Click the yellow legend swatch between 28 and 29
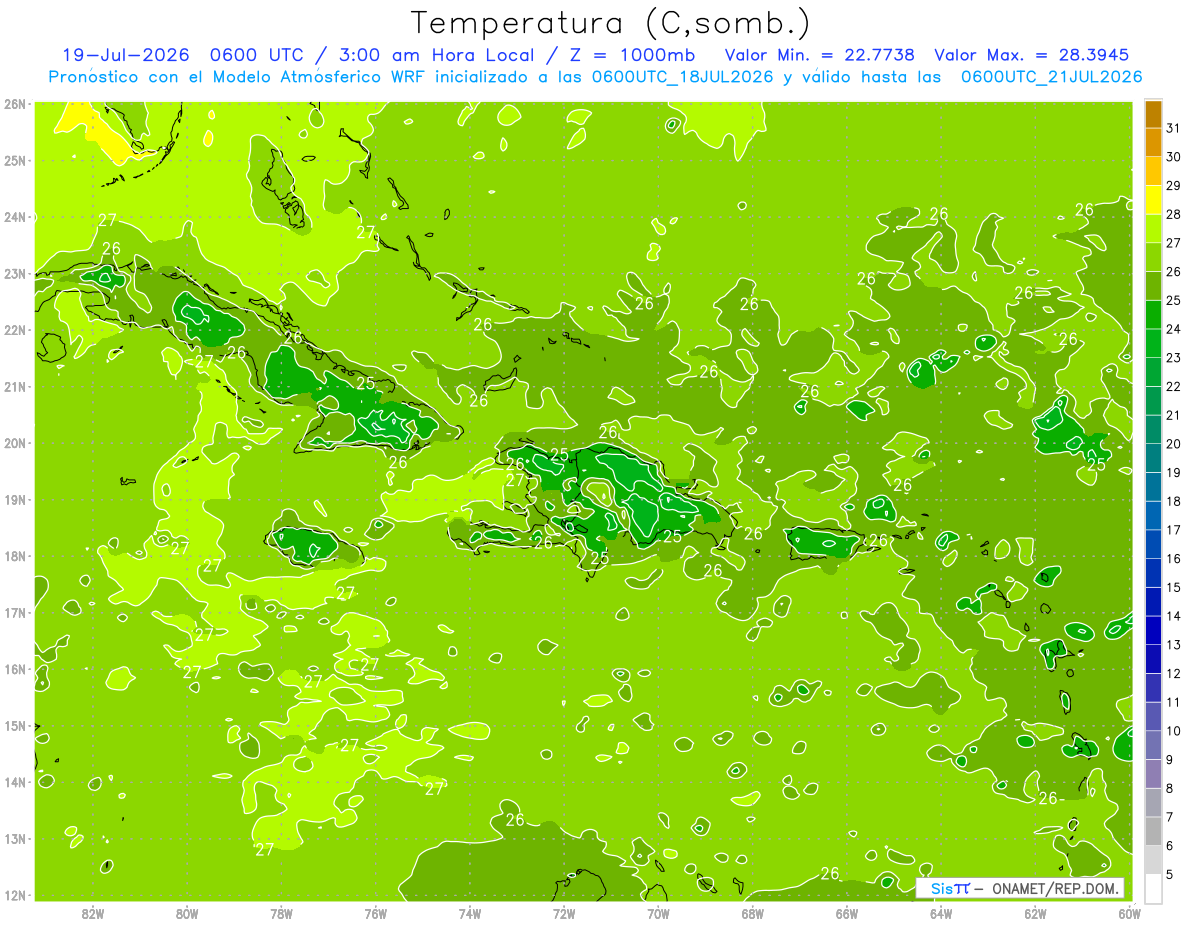 coord(1153,200)
